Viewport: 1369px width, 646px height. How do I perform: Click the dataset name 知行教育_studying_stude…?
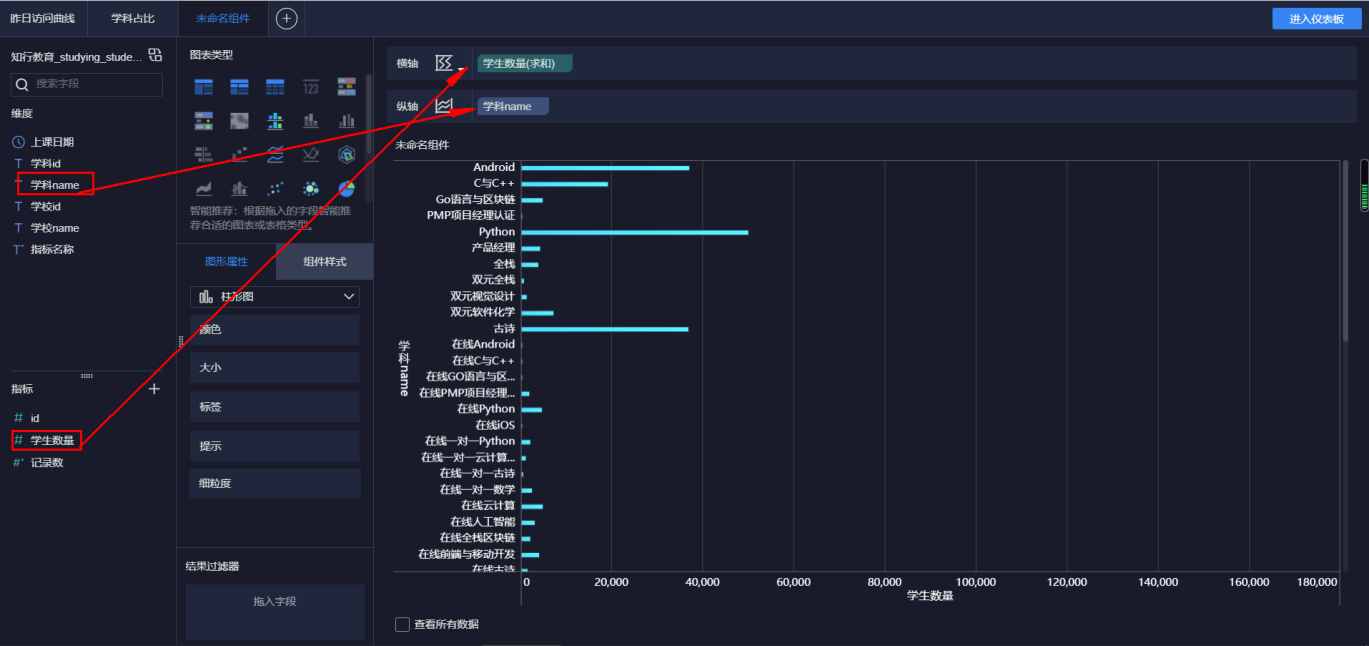76,57
